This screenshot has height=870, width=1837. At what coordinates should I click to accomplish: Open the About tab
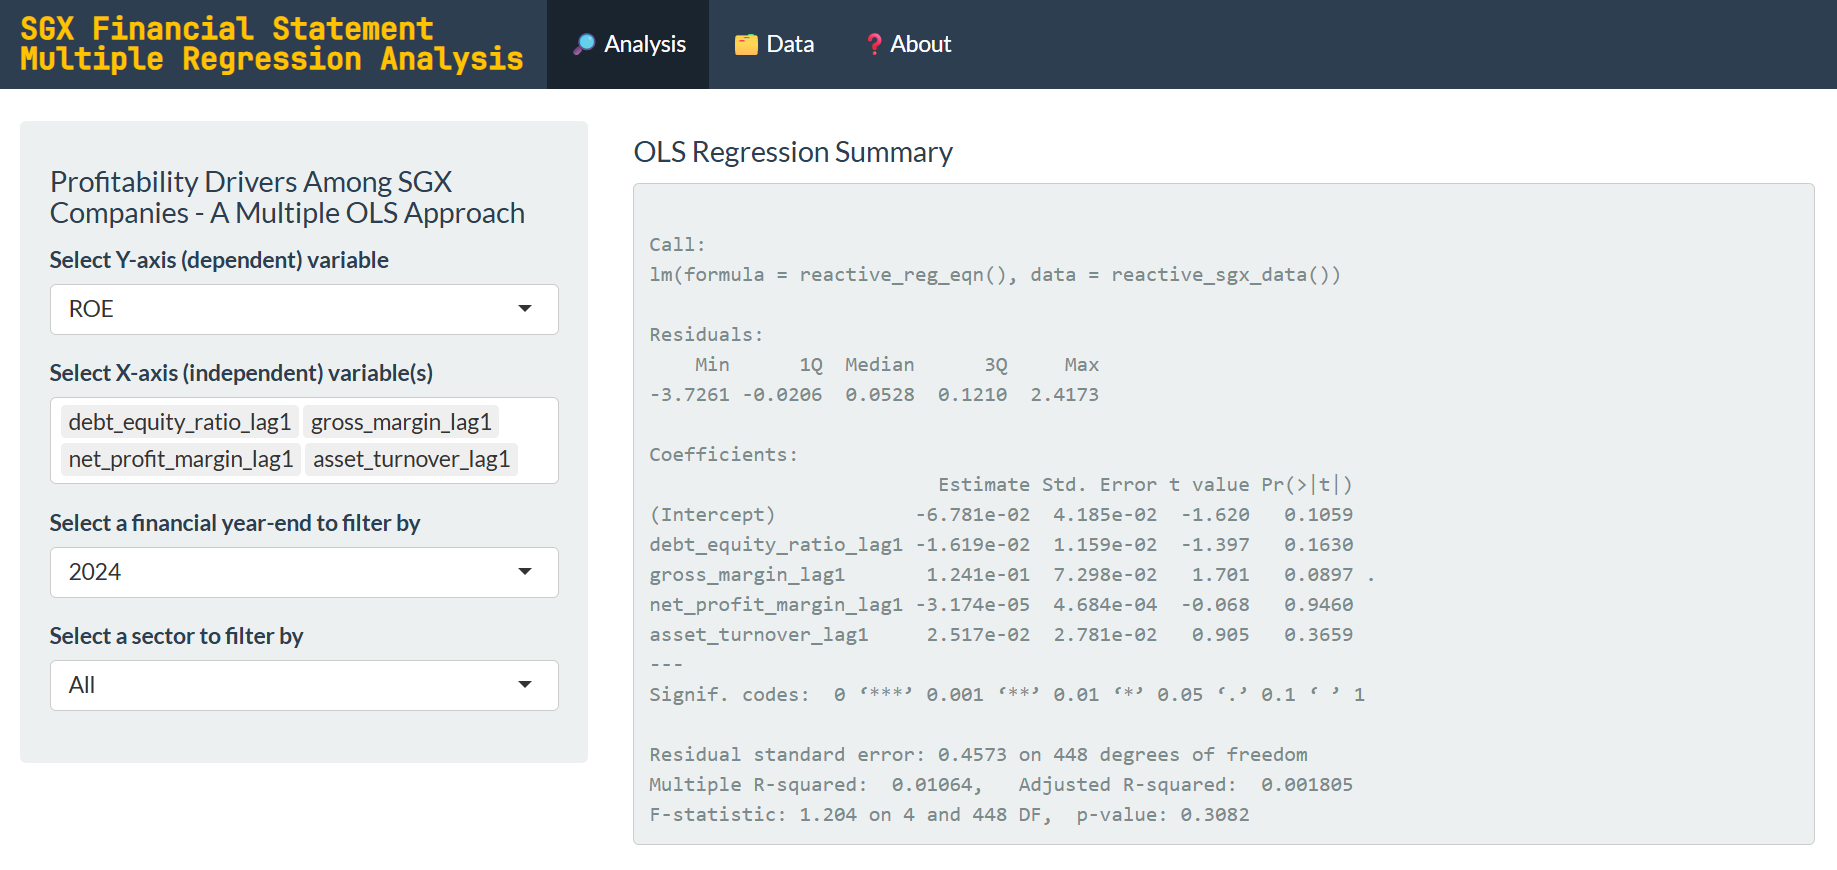coord(908,44)
